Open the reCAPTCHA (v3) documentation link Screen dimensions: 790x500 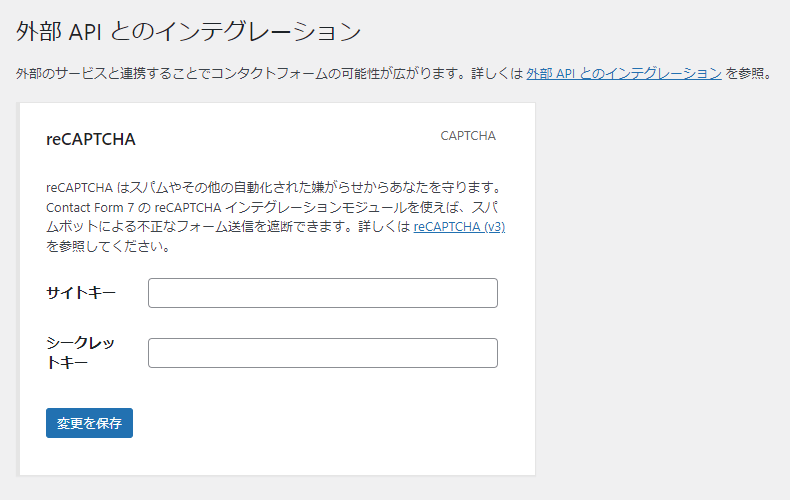tap(459, 227)
